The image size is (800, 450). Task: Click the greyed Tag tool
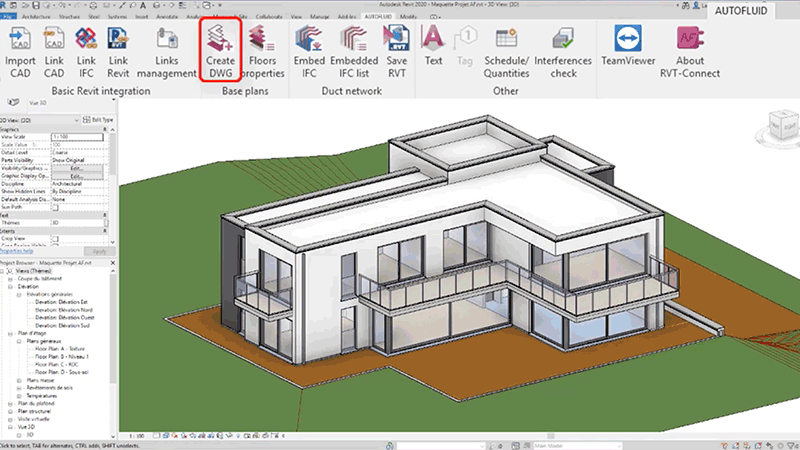465,46
